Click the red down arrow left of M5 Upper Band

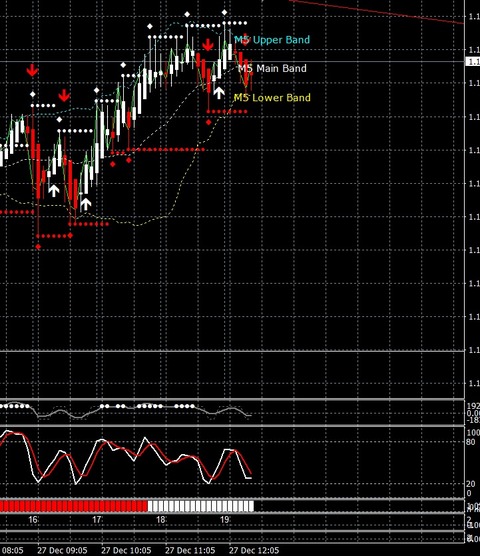pyautogui.click(x=208, y=45)
